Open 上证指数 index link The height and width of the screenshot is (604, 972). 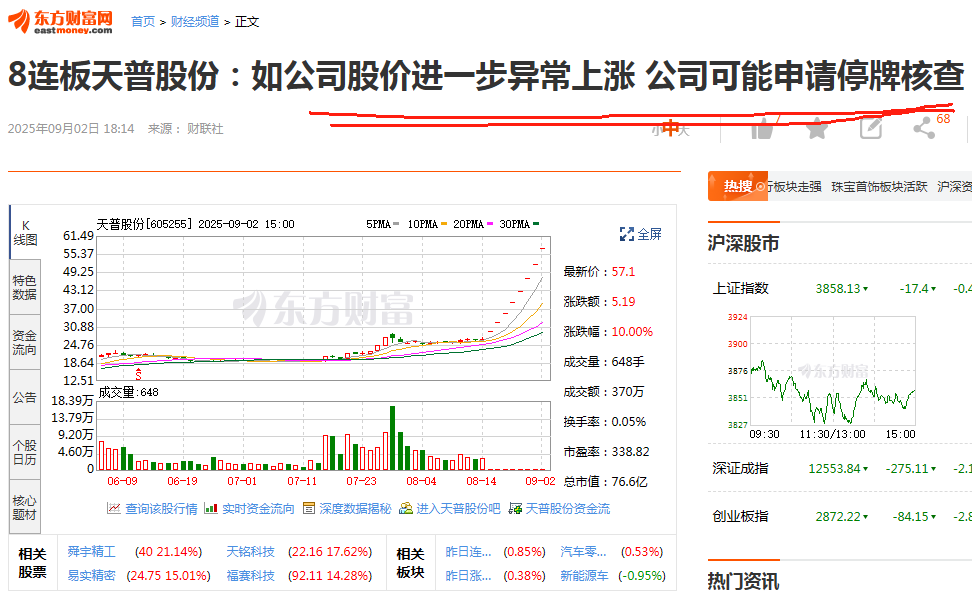(x=740, y=288)
